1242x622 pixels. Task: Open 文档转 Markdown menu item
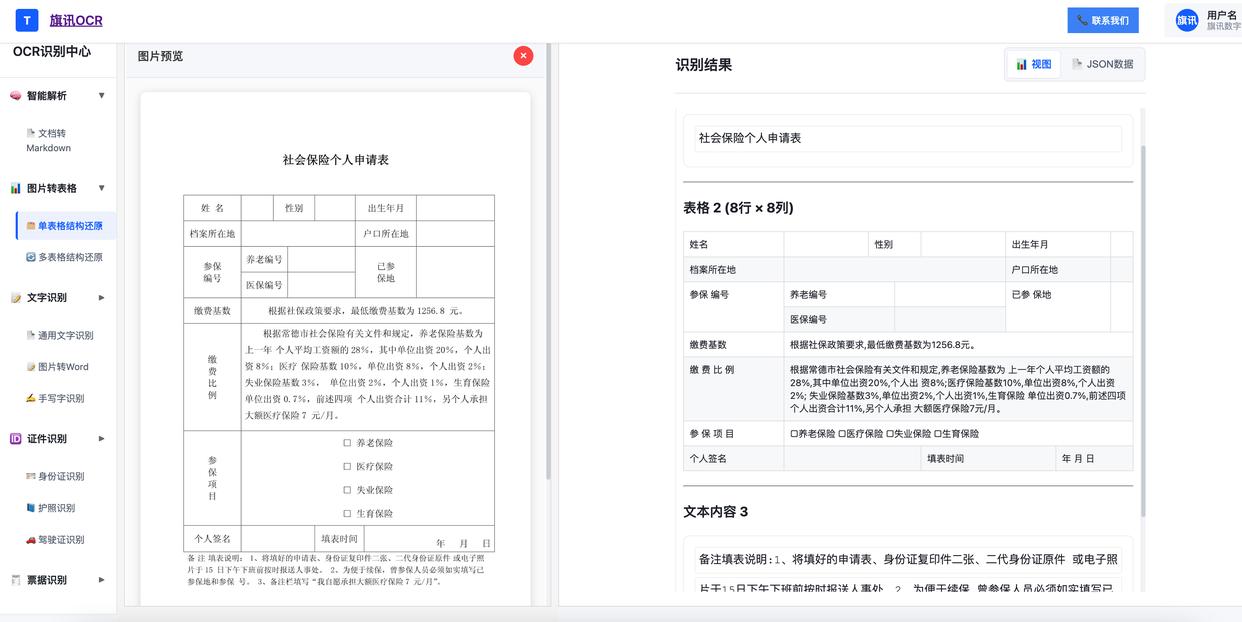click(62, 140)
